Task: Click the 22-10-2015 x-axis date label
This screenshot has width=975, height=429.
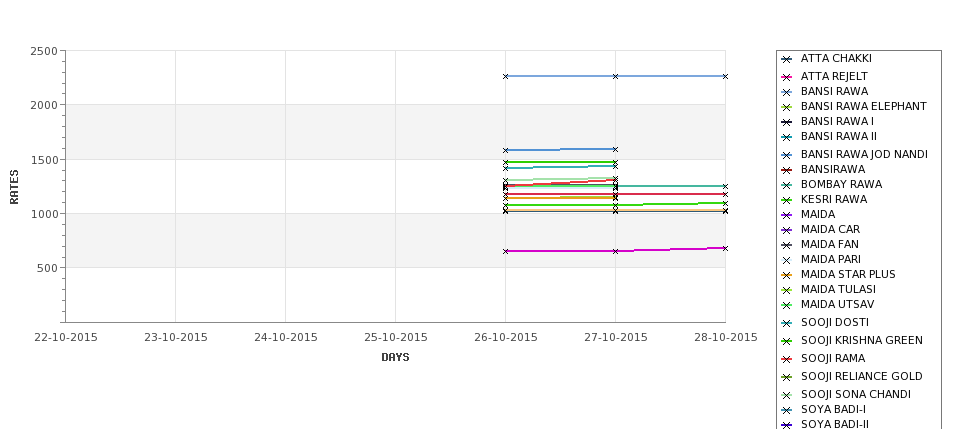Action: pos(66,338)
